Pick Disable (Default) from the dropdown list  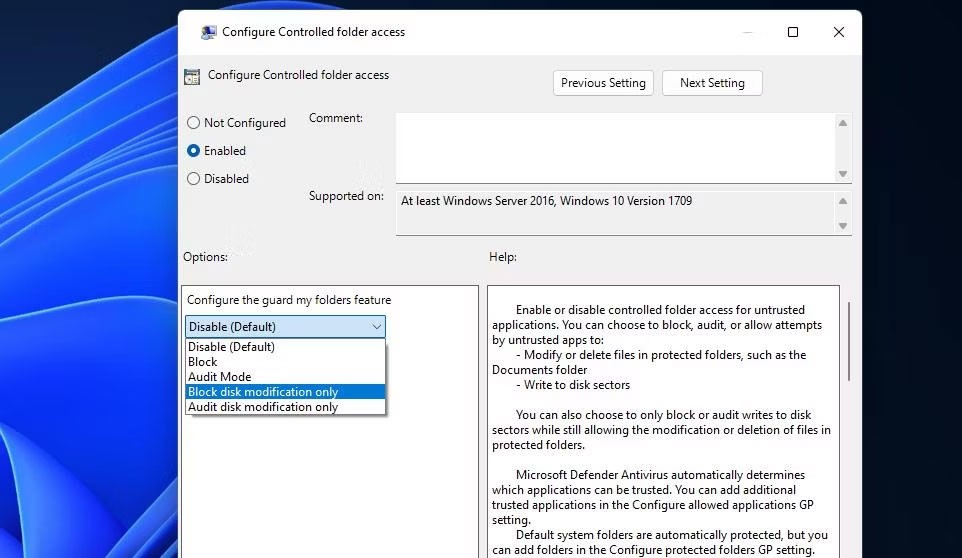231,347
